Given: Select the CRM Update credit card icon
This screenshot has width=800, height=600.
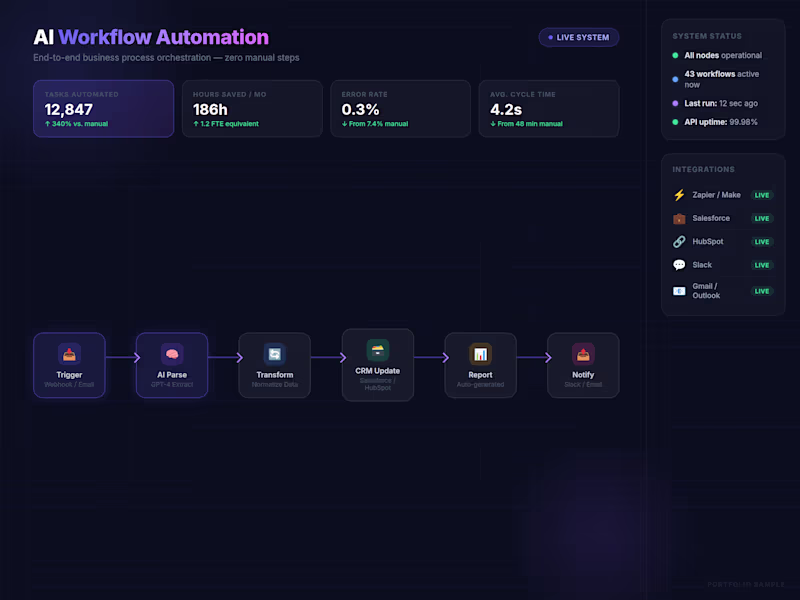Looking at the screenshot, I should coord(377,351).
